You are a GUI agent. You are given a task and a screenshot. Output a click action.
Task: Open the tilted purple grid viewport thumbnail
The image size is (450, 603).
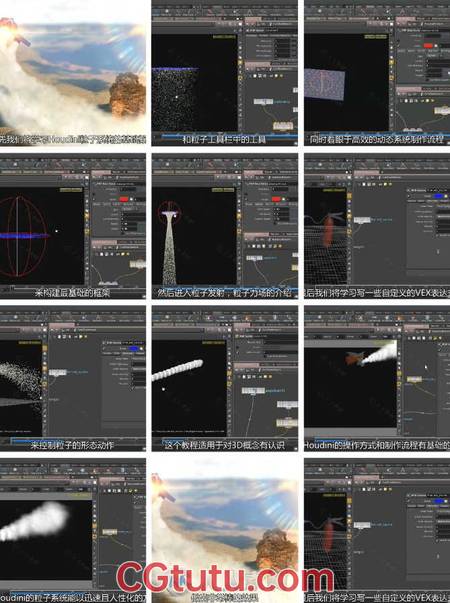[x=377, y=72]
